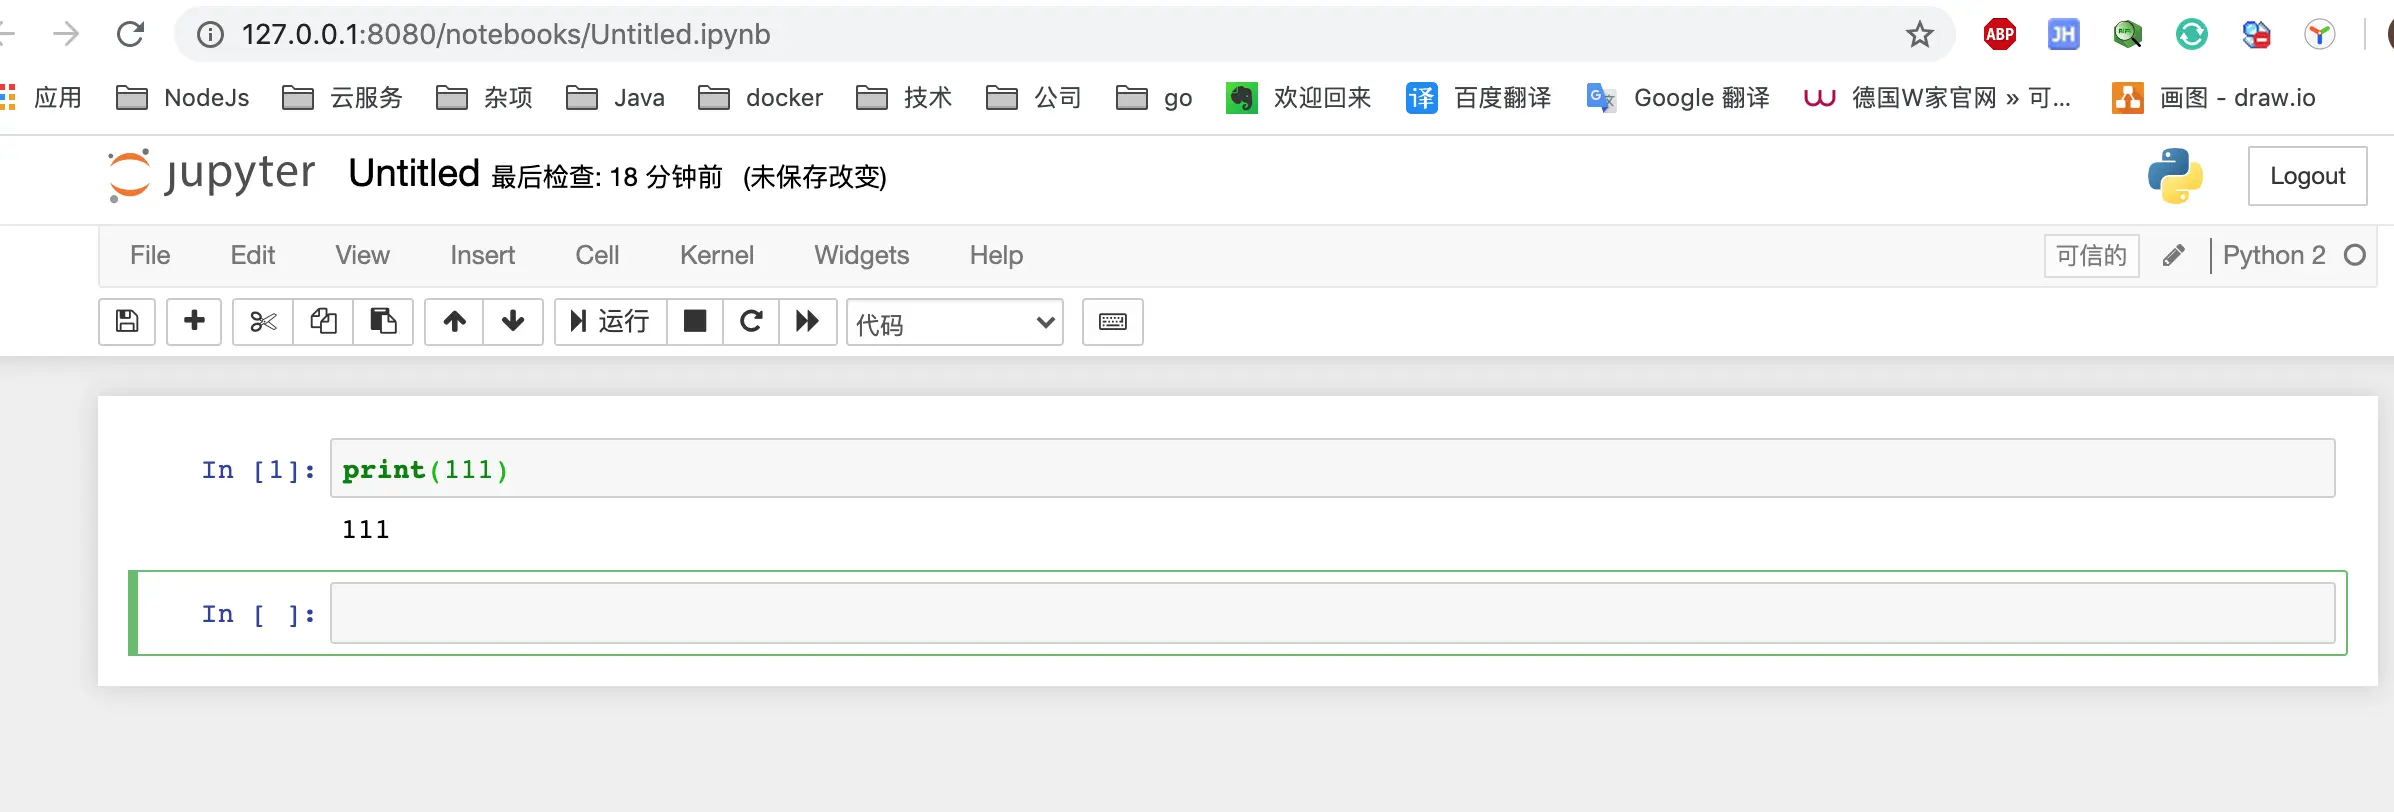
Task: Open the 云服务 bookmarks folder
Action: [x=343, y=98]
